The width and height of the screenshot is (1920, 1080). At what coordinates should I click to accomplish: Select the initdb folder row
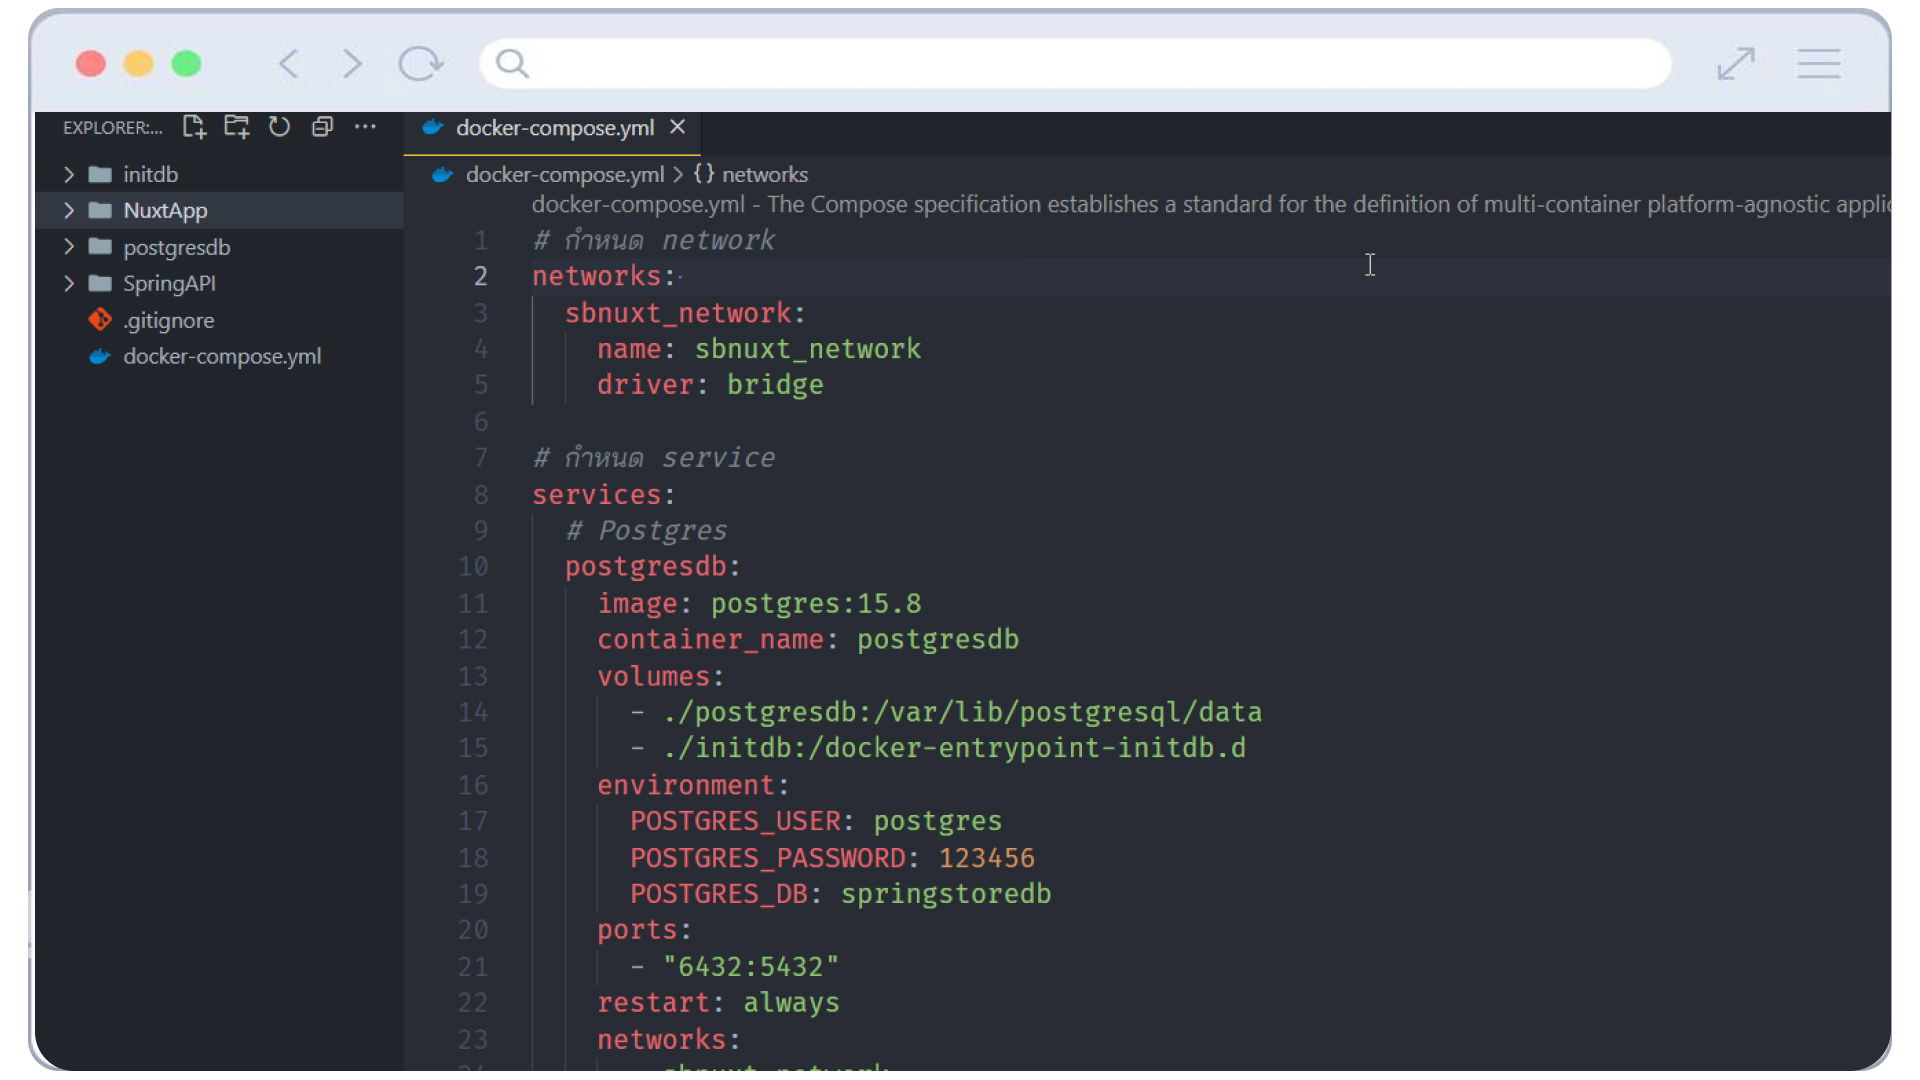pos(219,174)
